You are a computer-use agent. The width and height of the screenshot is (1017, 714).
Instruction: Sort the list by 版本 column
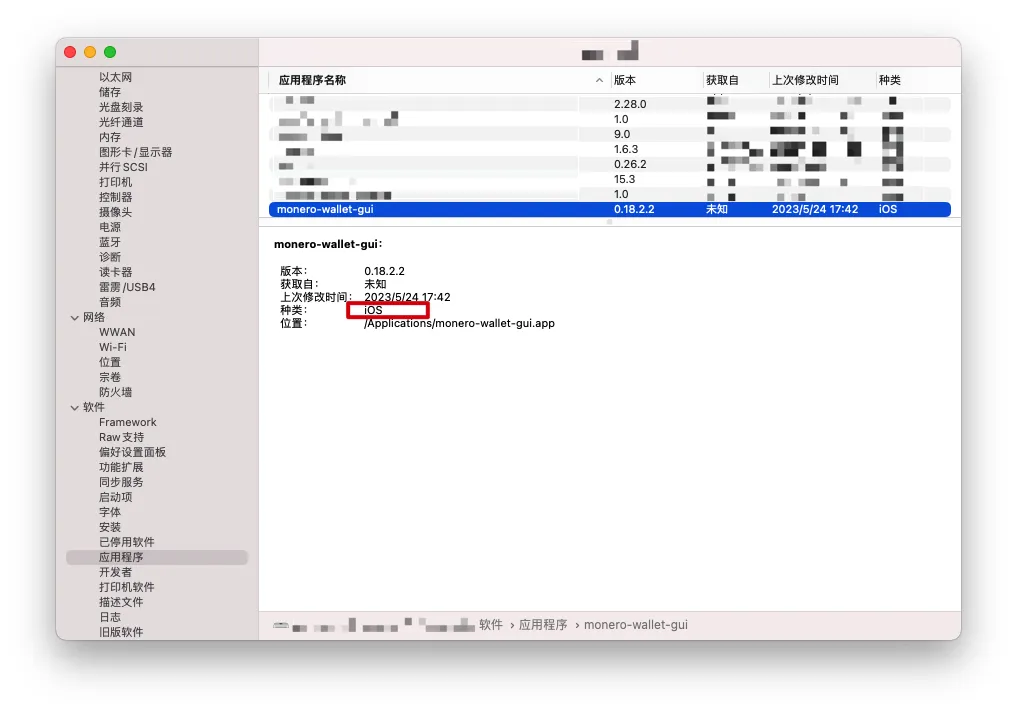click(625, 80)
